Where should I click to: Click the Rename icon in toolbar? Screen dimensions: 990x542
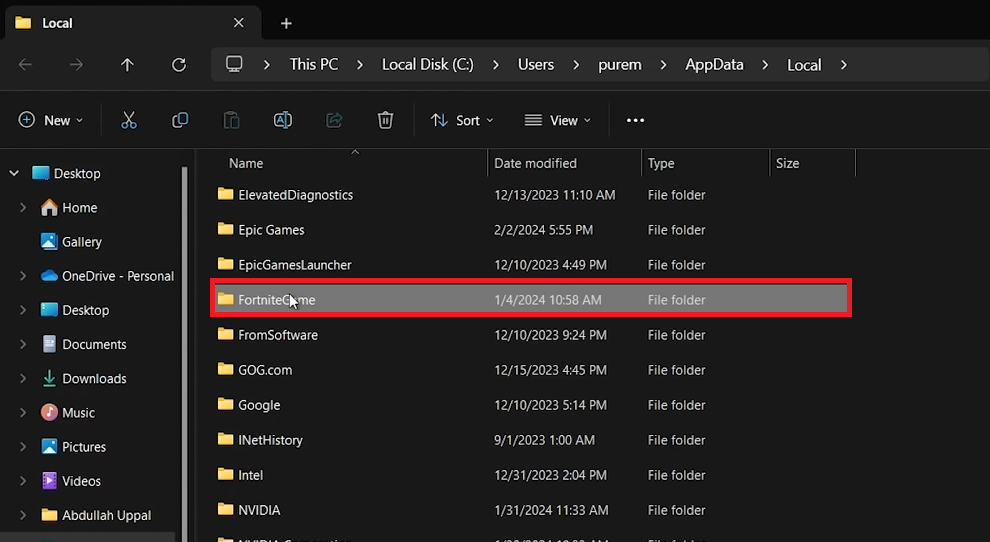click(283, 120)
